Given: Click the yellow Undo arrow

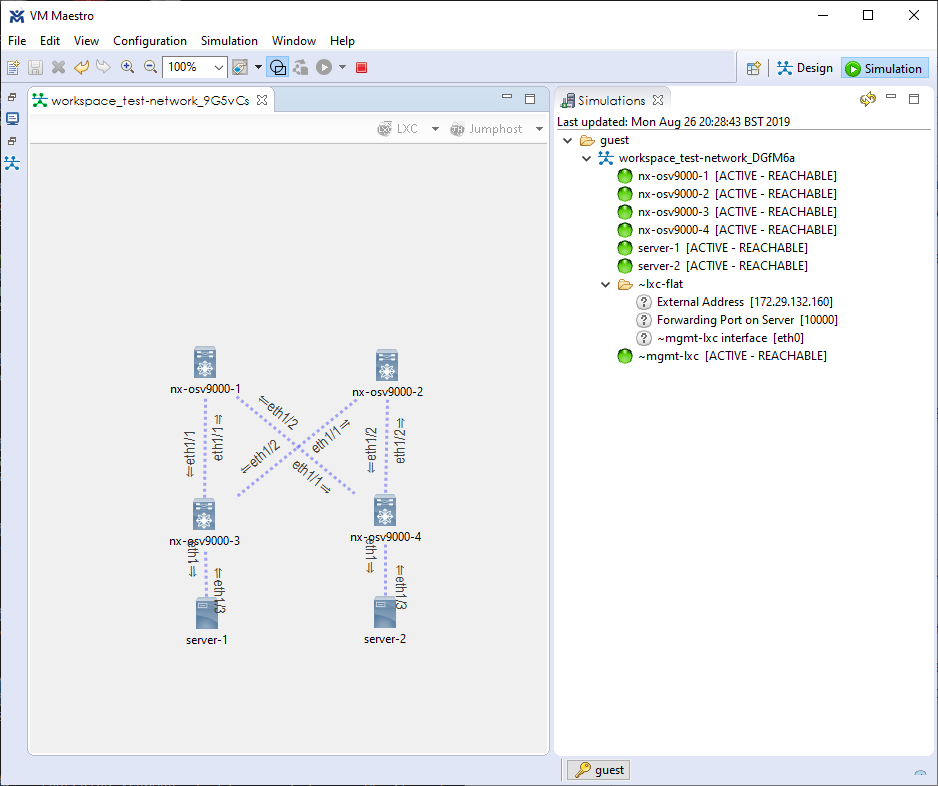Looking at the screenshot, I should [x=81, y=68].
